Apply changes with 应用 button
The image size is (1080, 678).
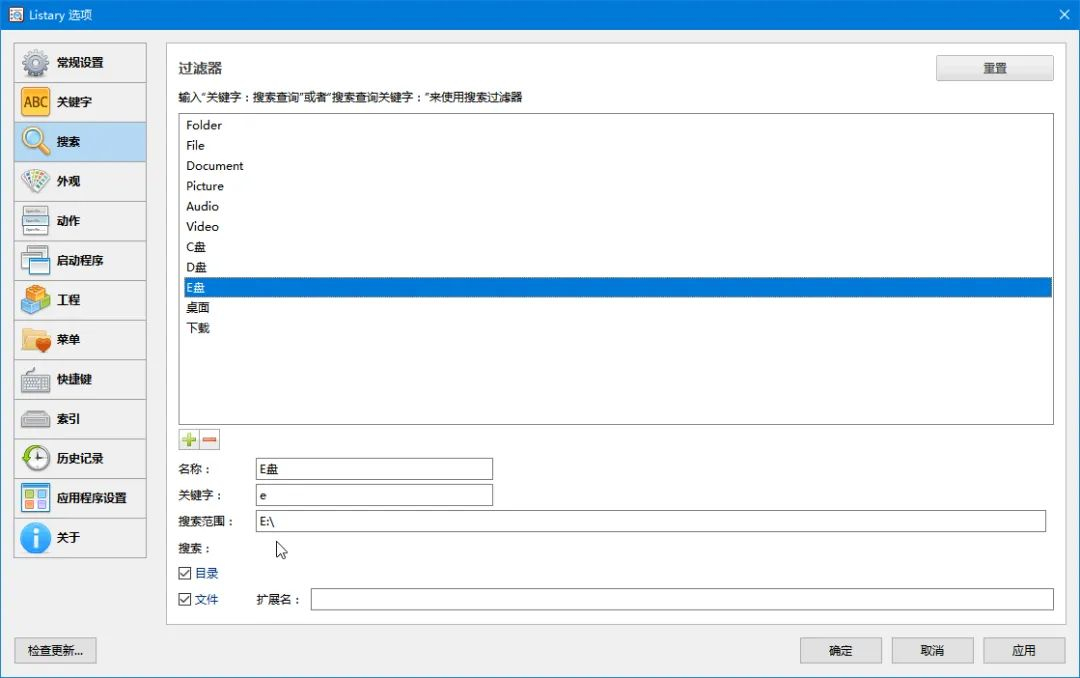click(1024, 650)
